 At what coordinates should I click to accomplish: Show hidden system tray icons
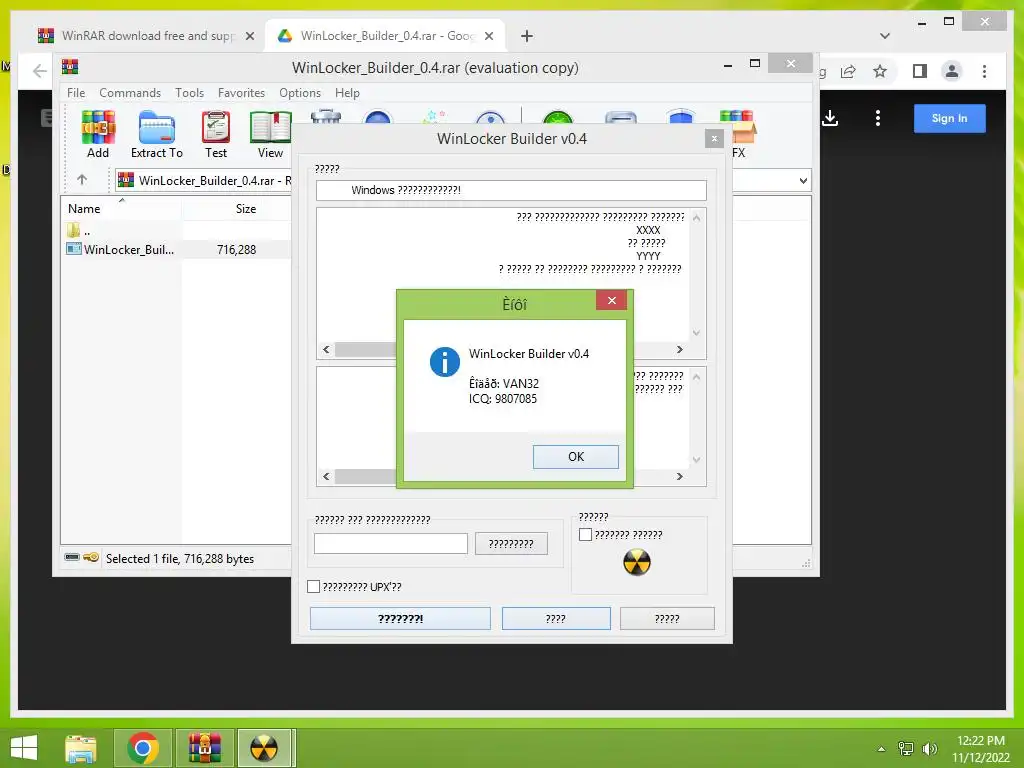(x=881, y=749)
